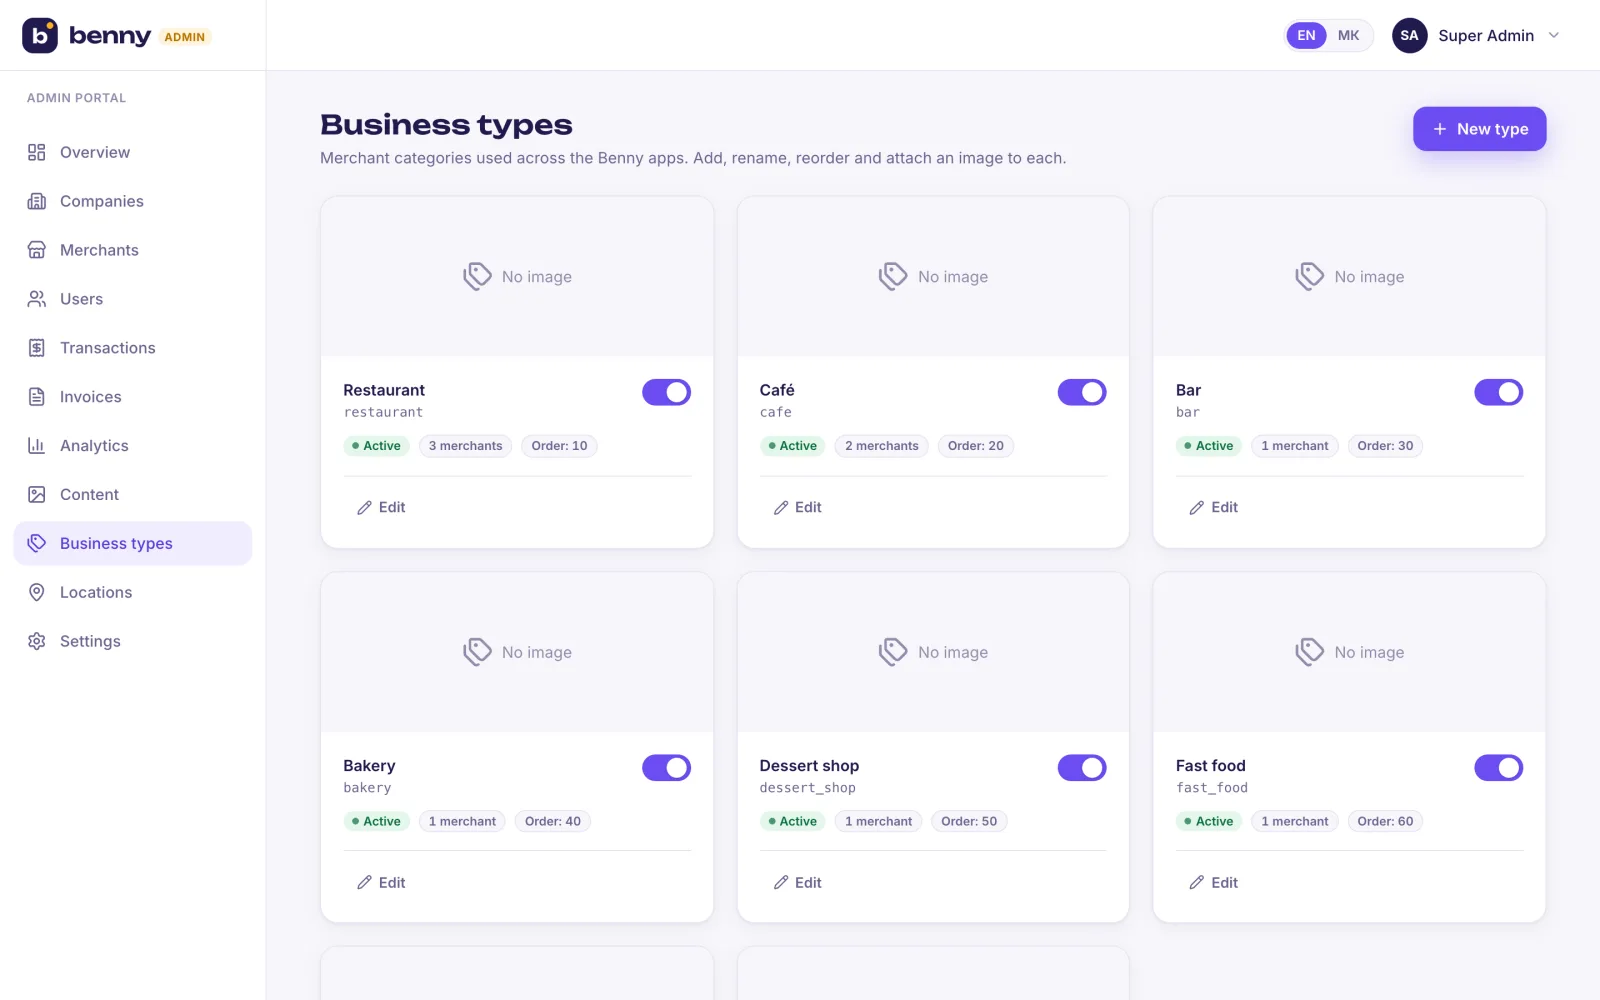This screenshot has width=1600, height=1000.
Task: Click the Settings gear icon
Action: coord(37,641)
